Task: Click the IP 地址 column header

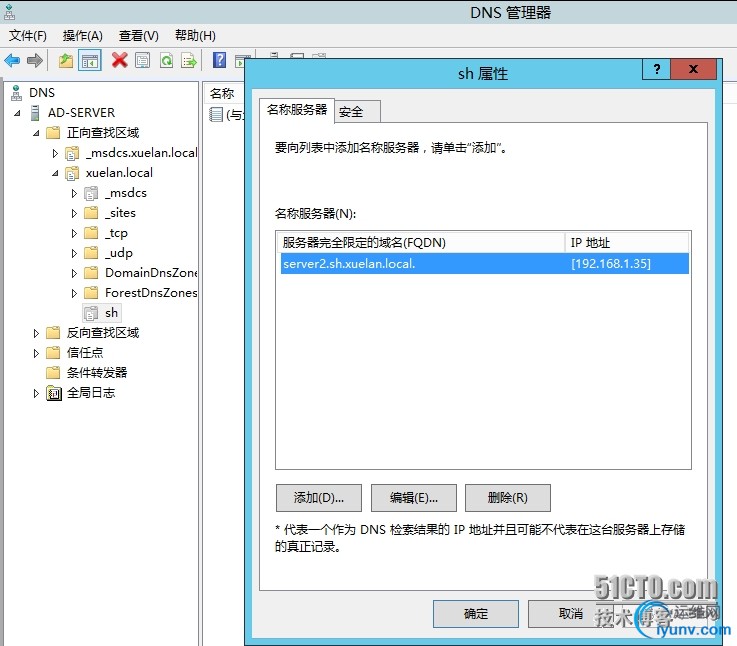Action: pos(627,243)
